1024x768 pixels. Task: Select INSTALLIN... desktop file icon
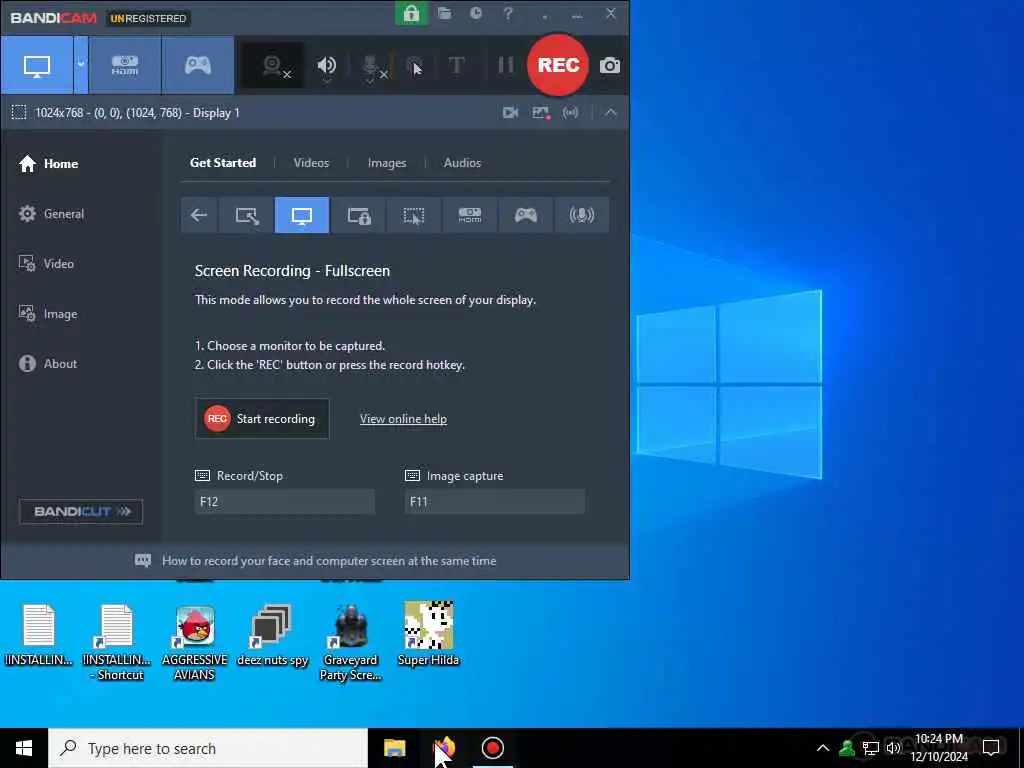pos(39,635)
